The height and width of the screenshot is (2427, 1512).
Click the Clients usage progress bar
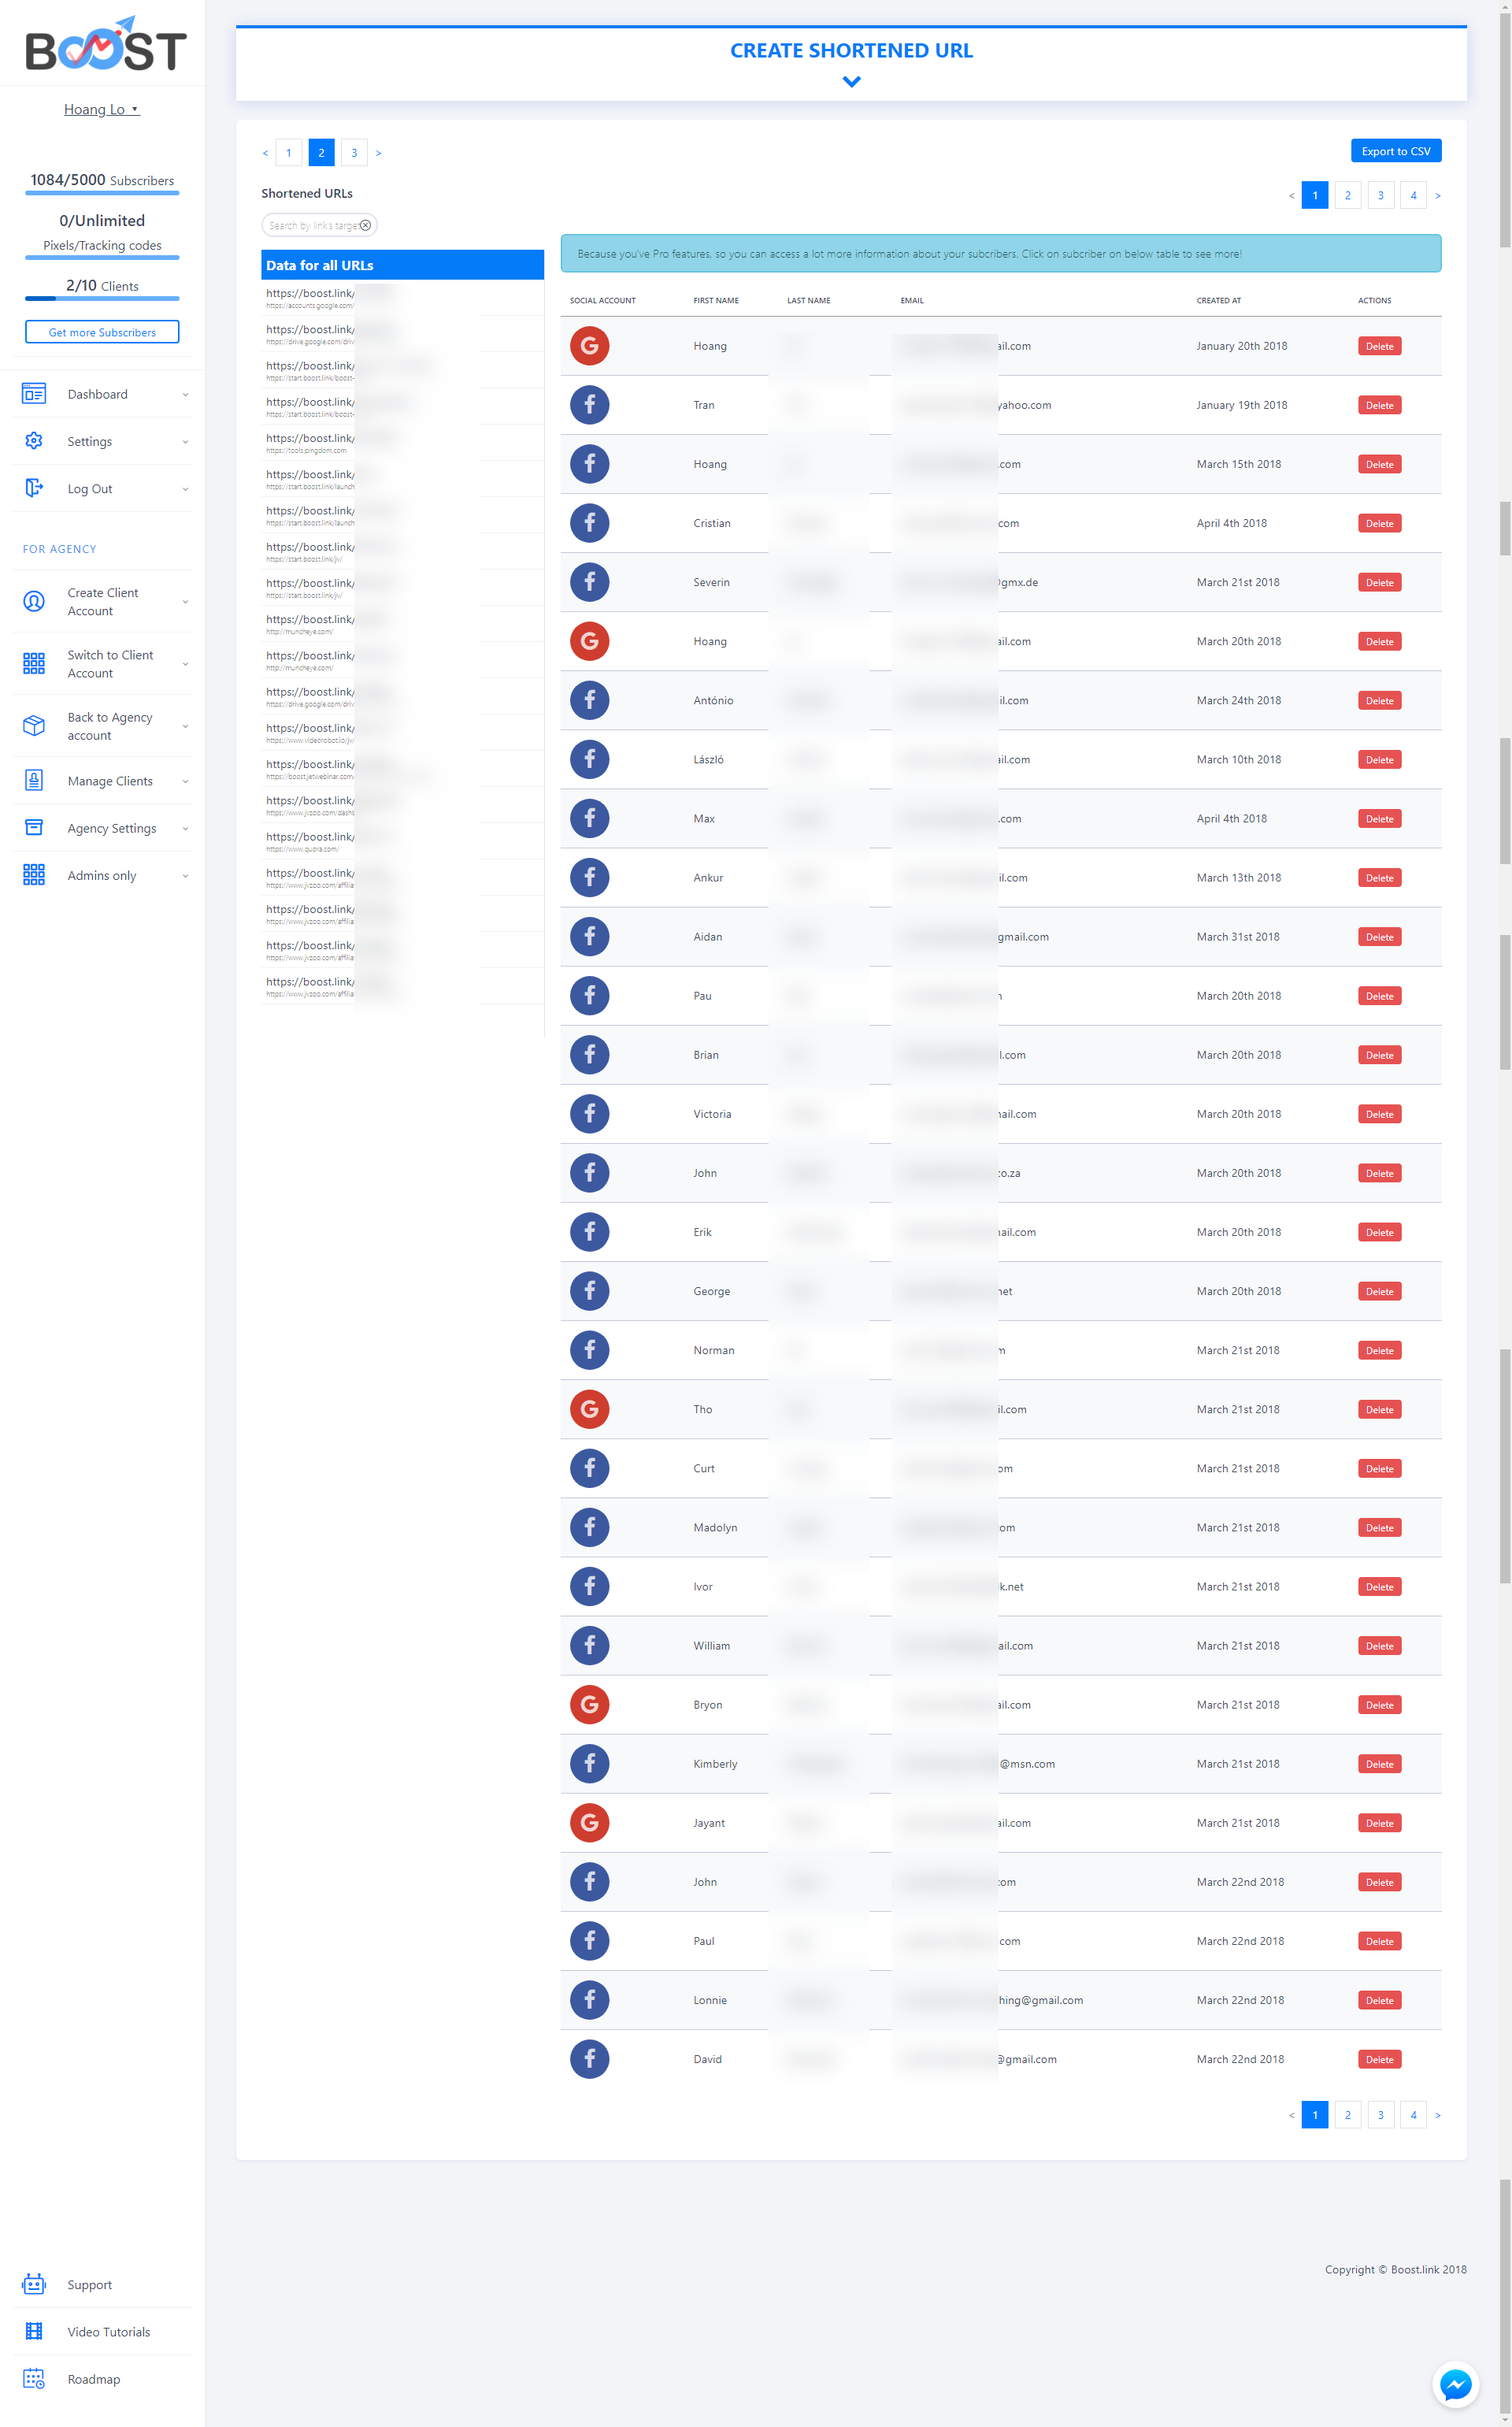(x=102, y=298)
